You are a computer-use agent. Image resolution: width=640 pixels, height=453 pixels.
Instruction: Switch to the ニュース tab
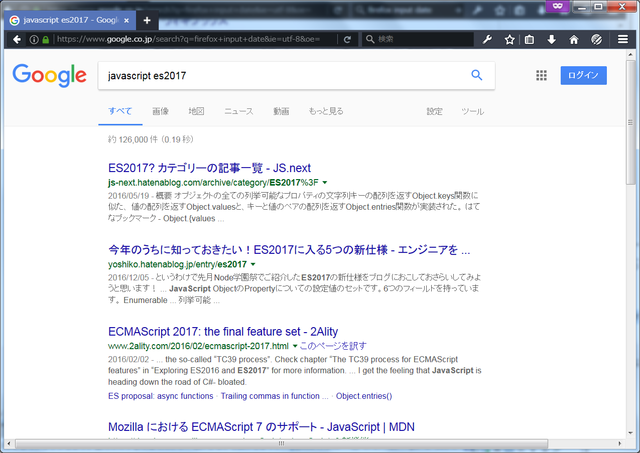(x=239, y=111)
